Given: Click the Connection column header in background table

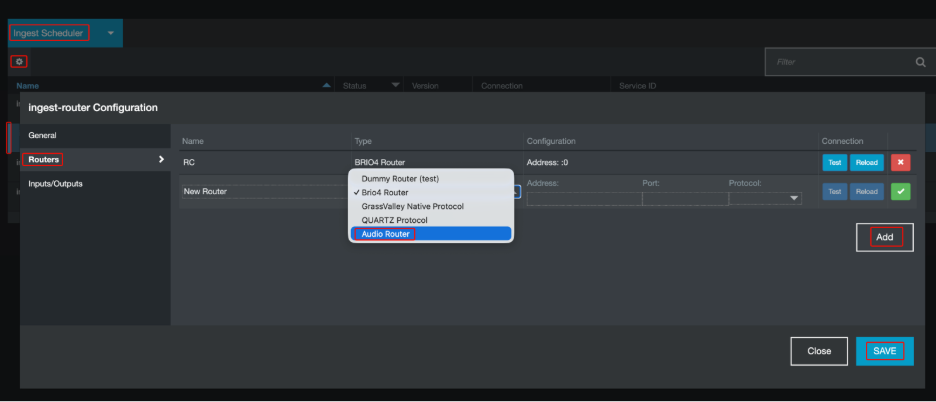Looking at the screenshot, I should (501, 86).
